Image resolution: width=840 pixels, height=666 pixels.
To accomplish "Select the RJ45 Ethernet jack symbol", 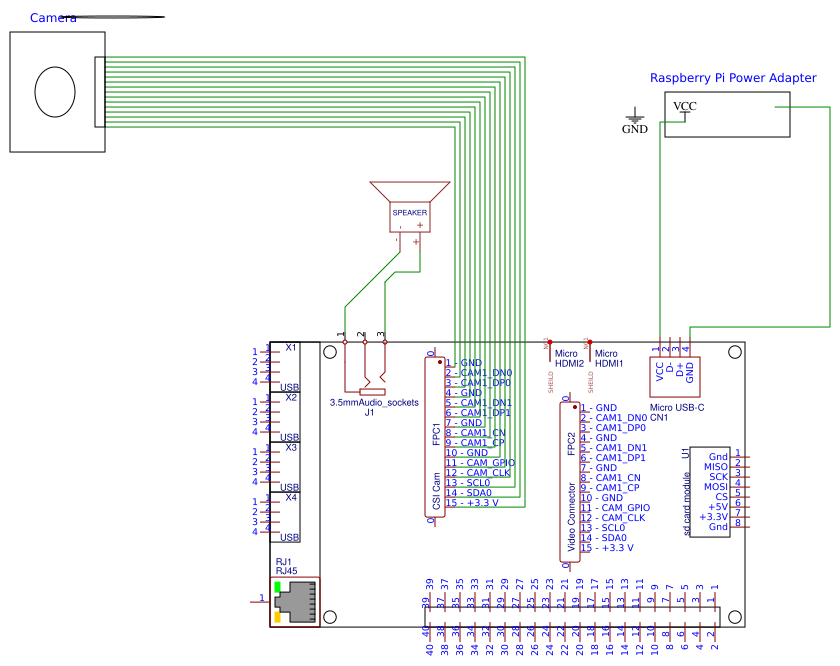I will click(x=297, y=600).
